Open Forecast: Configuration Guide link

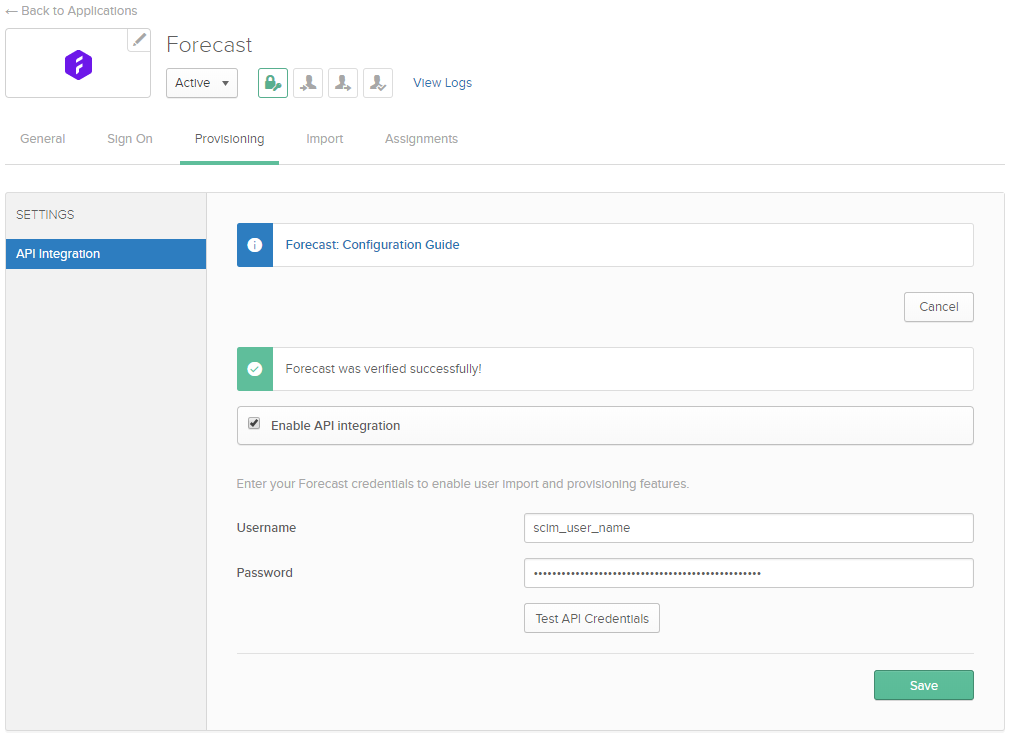click(373, 244)
